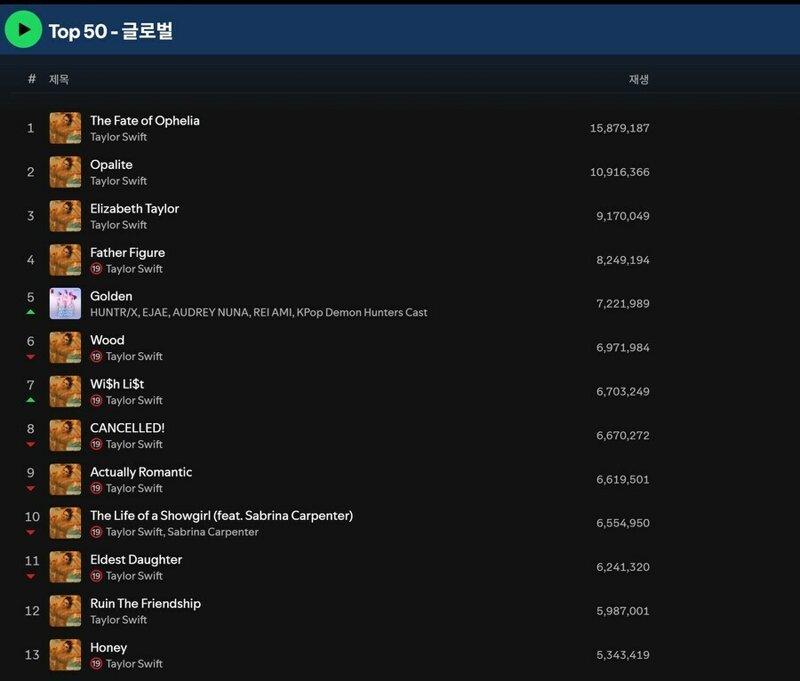Open the track Wi$h Li$t
This screenshot has width=800, height=681.
pyautogui.click(x=117, y=384)
